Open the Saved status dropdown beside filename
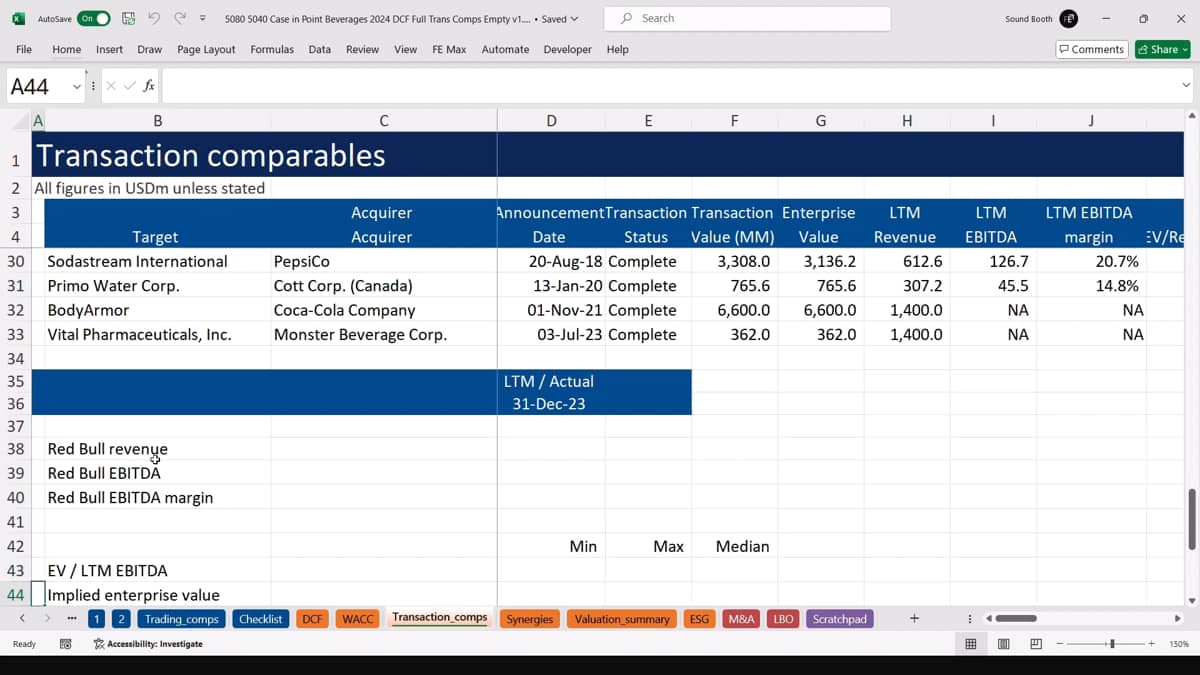The image size is (1200, 675). coord(560,19)
